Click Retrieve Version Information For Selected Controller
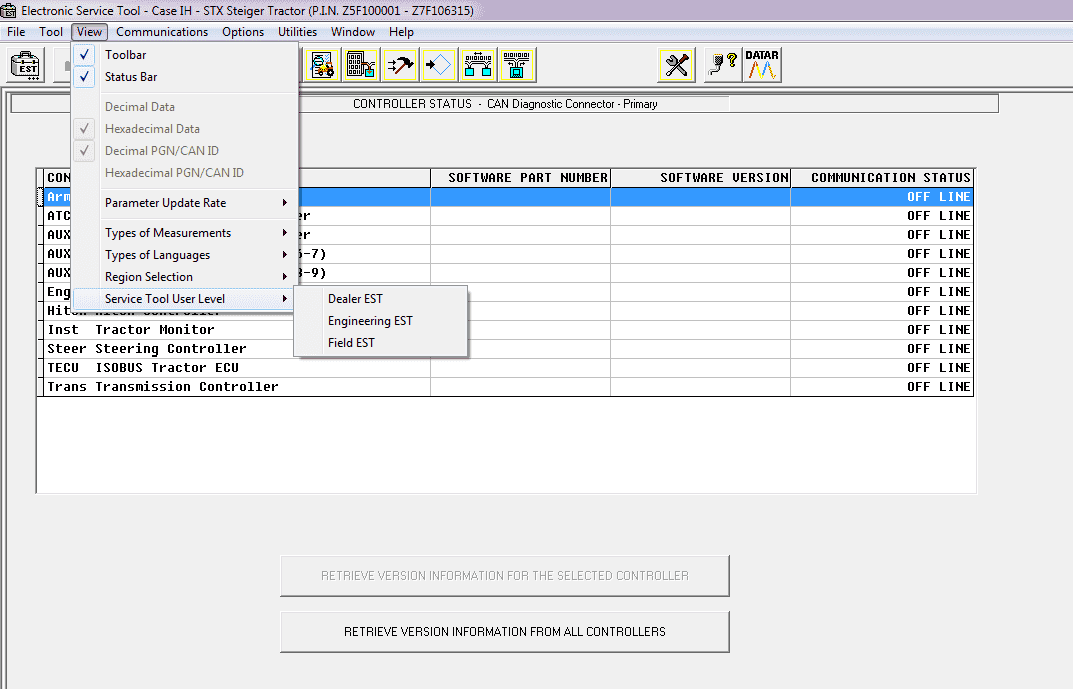Screen dimensions: 1073x689 (505, 575)
